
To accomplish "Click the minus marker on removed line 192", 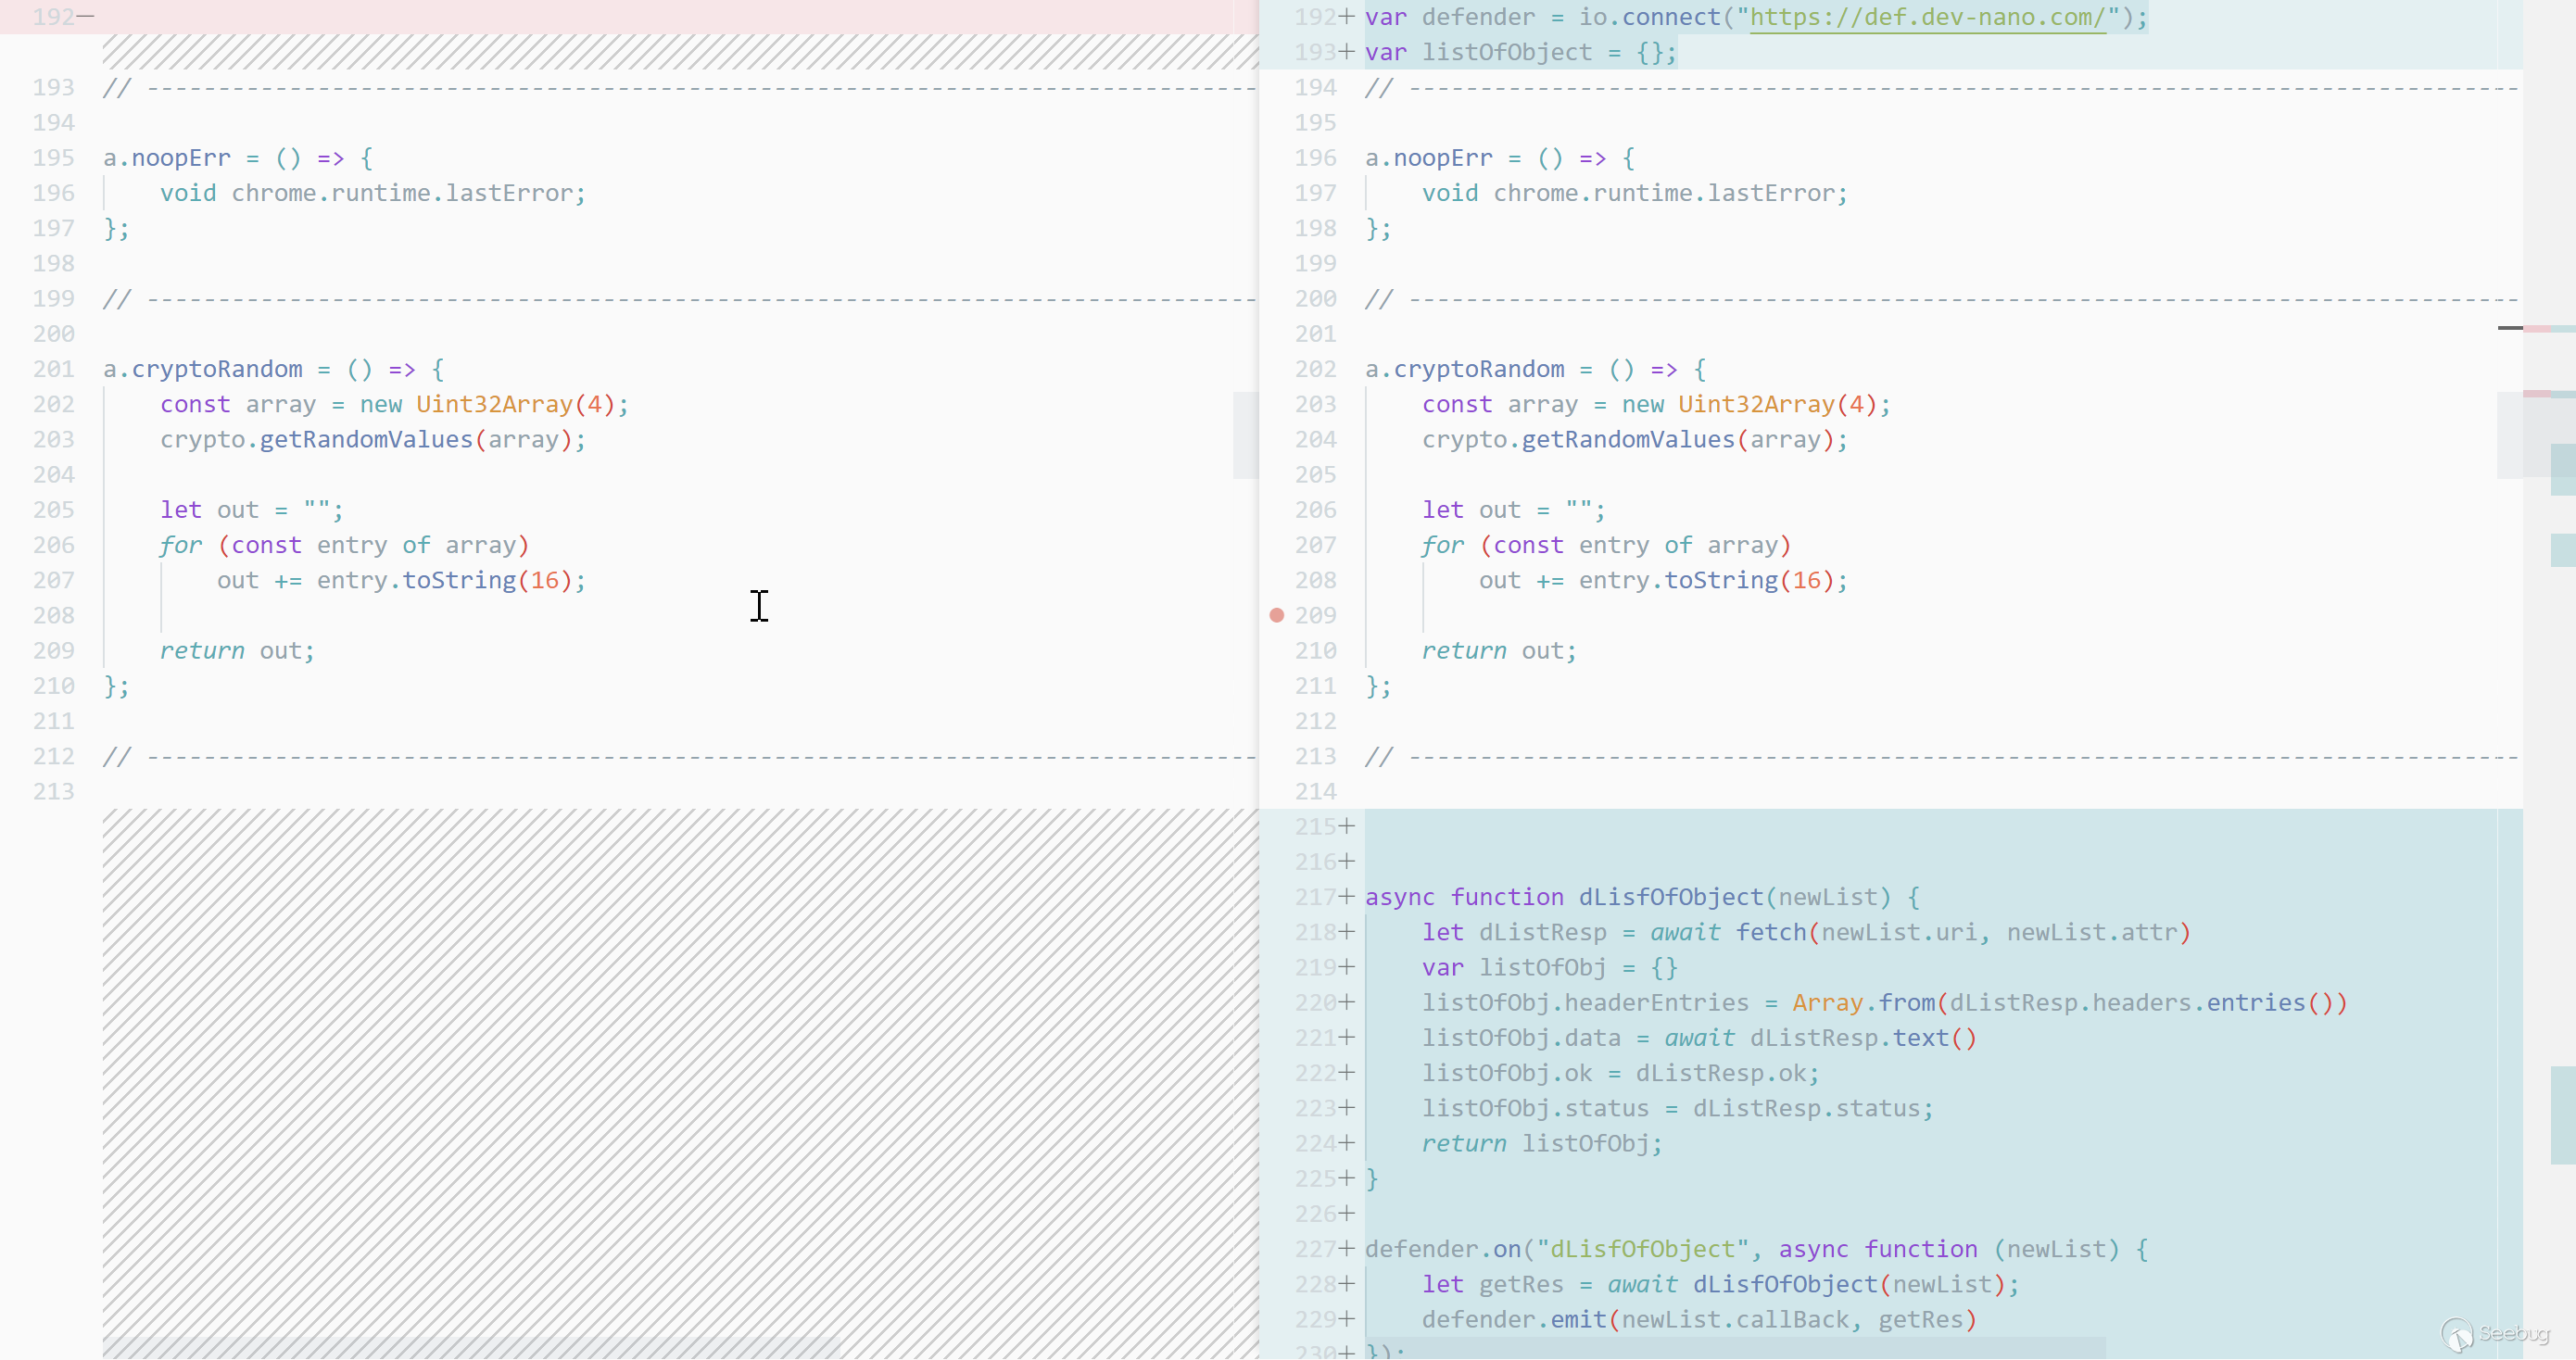I will coord(86,17).
